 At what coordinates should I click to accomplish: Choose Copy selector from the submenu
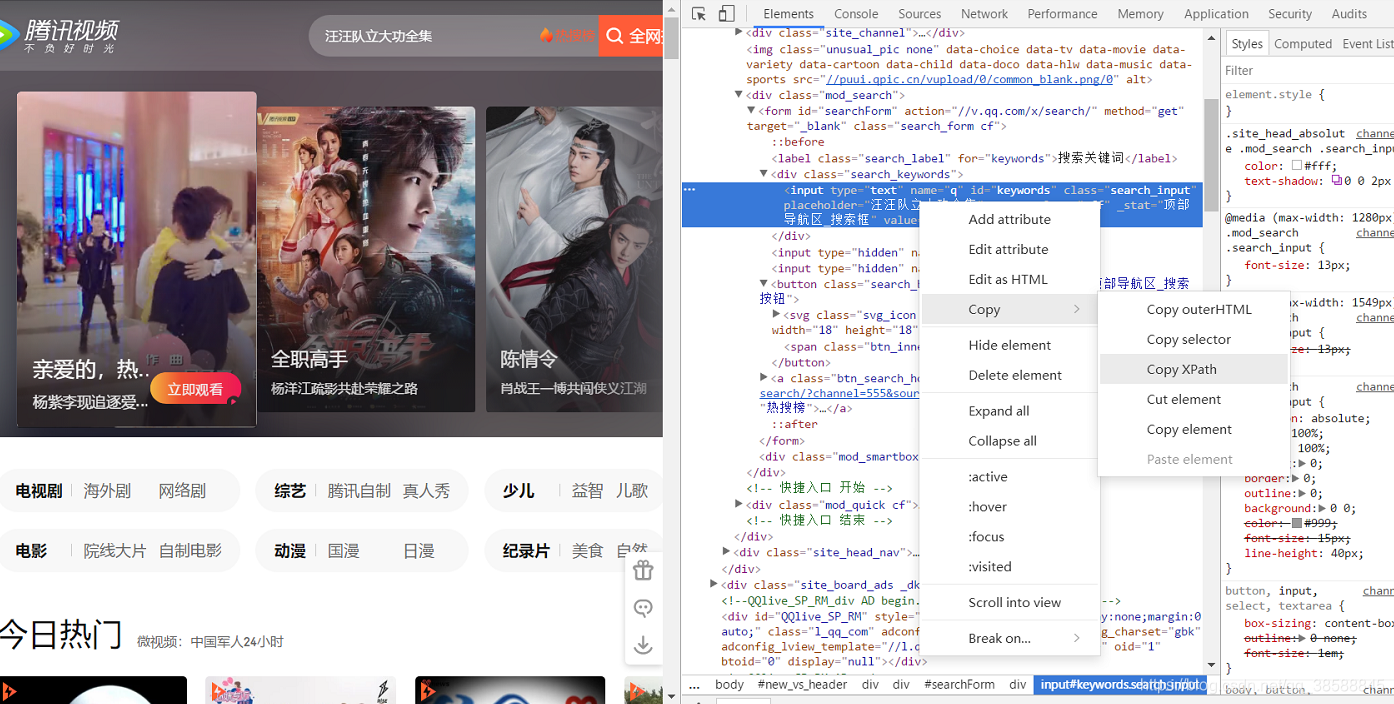point(1194,339)
